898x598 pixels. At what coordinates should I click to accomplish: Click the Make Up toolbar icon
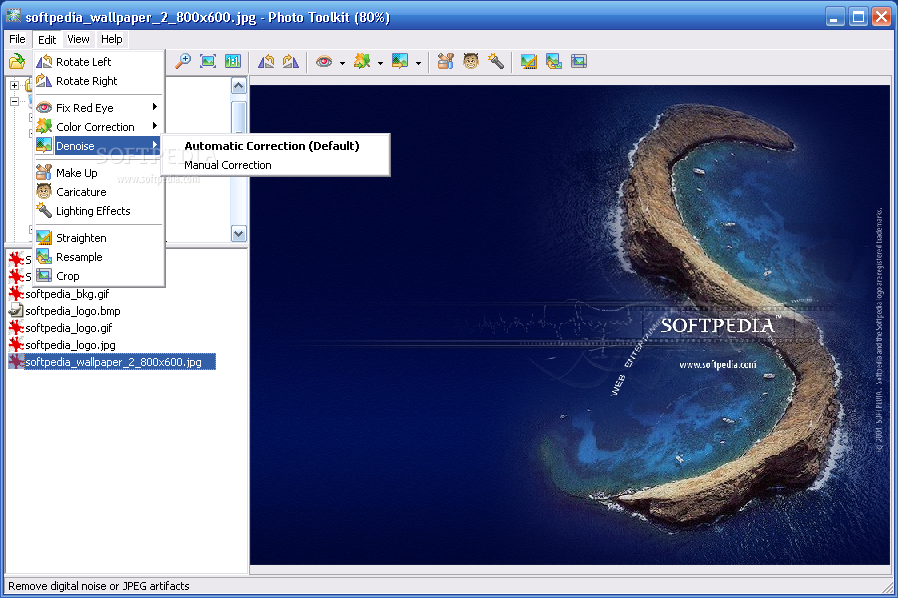pos(446,61)
